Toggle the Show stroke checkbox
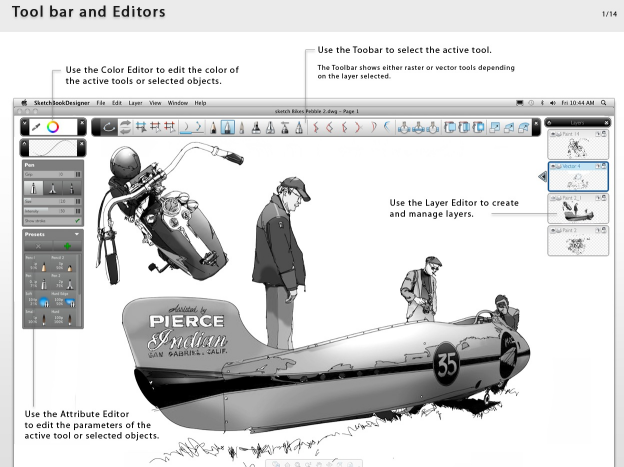The height and width of the screenshot is (467, 624). tap(76, 221)
